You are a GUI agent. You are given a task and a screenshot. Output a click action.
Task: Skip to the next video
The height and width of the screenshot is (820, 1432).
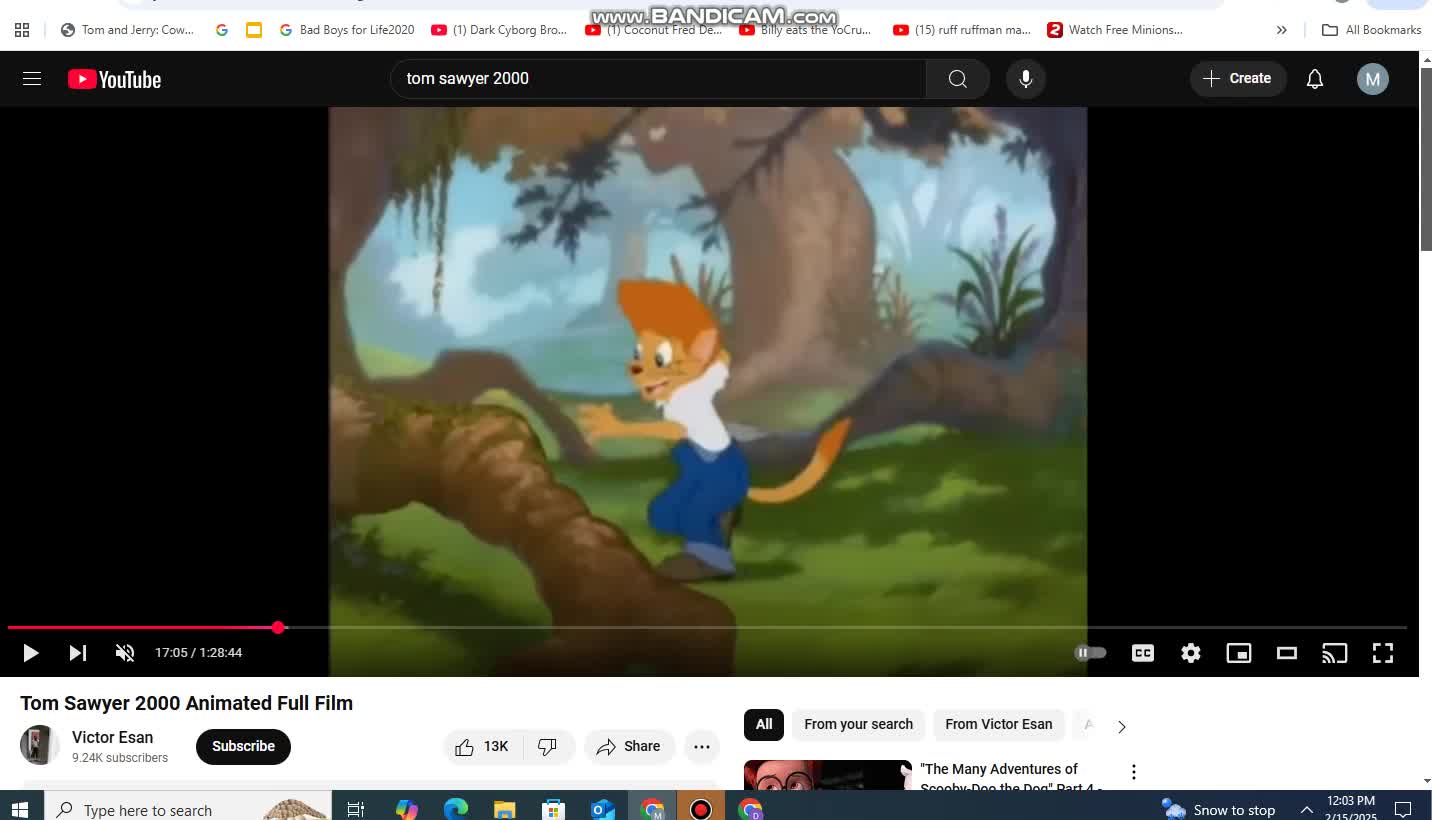[x=77, y=653]
